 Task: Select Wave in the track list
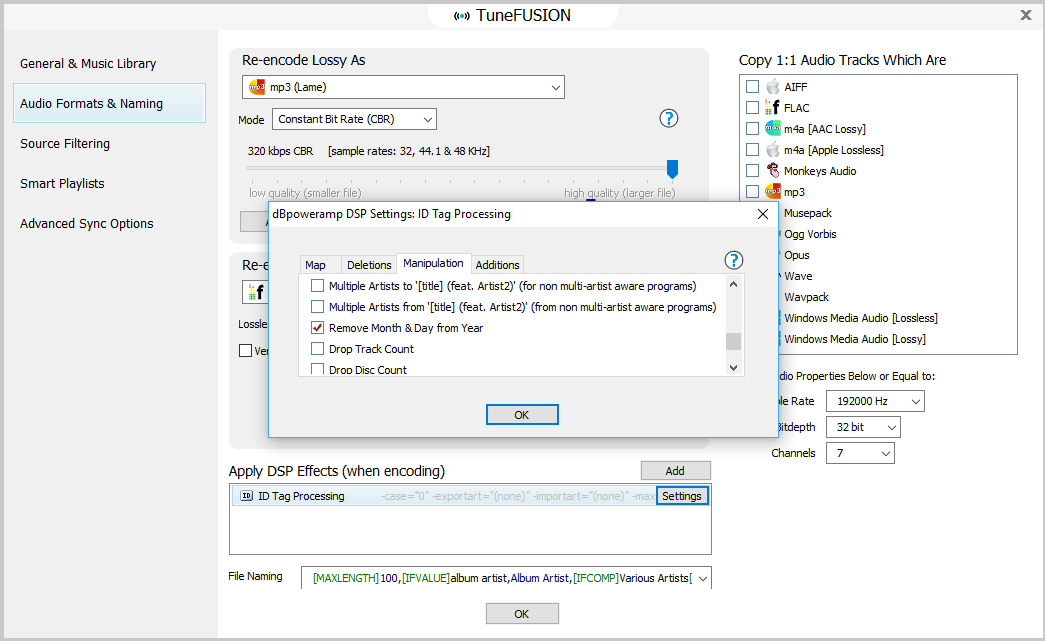click(x=798, y=276)
